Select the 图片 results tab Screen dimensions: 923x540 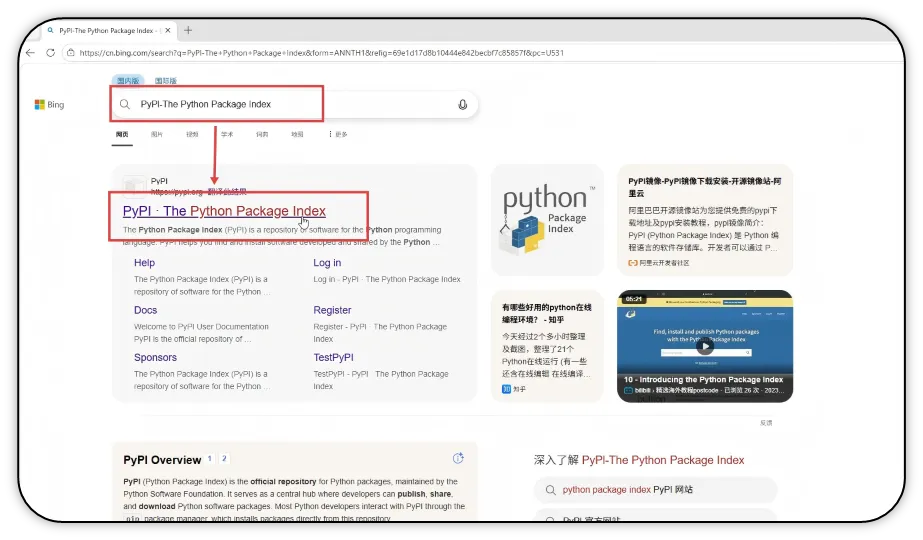point(157,135)
